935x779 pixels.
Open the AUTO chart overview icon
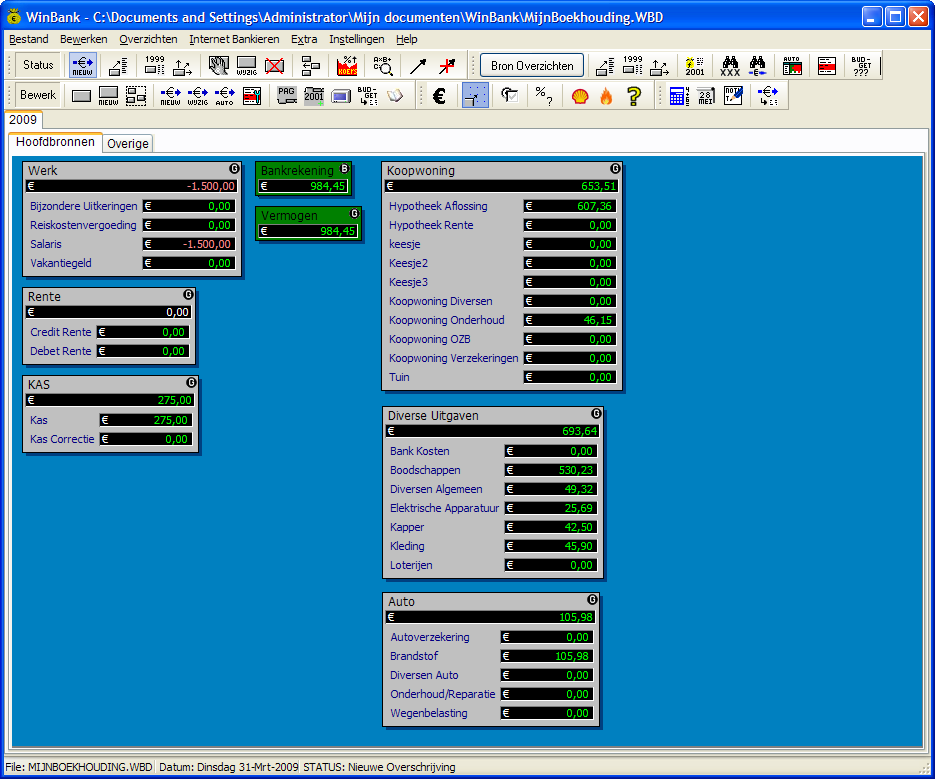792,65
